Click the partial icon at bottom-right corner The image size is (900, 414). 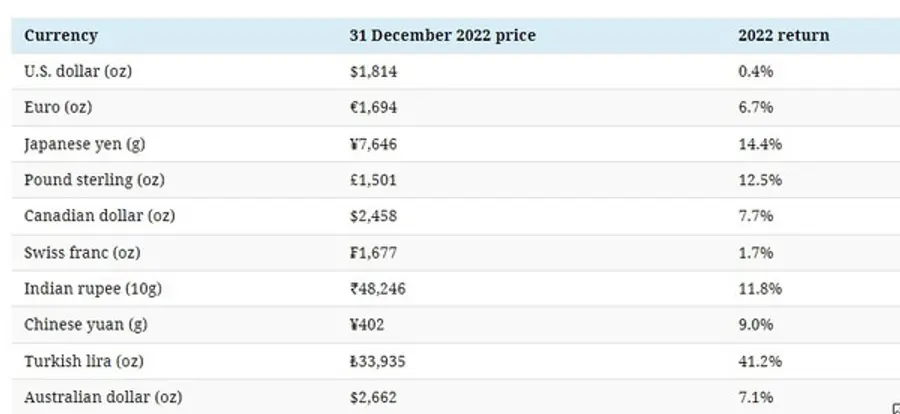click(895, 408)
